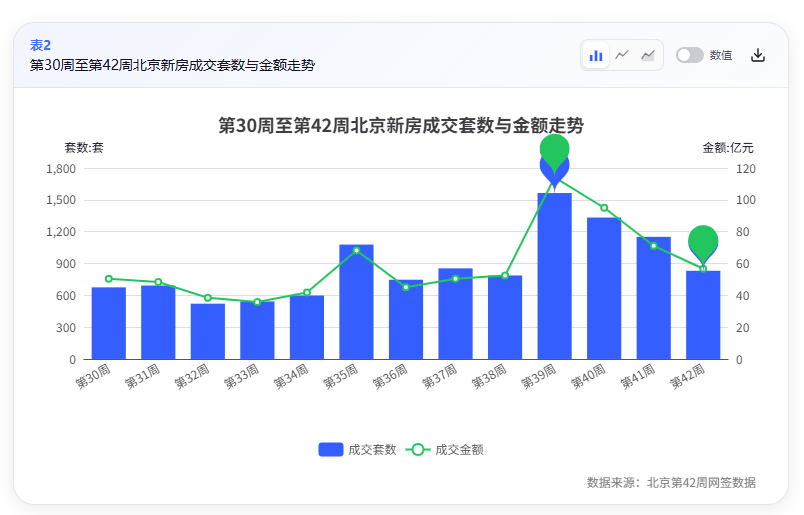Toggle 成交套数 series in legend
Image resolution: width=804 pixels, height=515 pixels.
coord(357,449)
